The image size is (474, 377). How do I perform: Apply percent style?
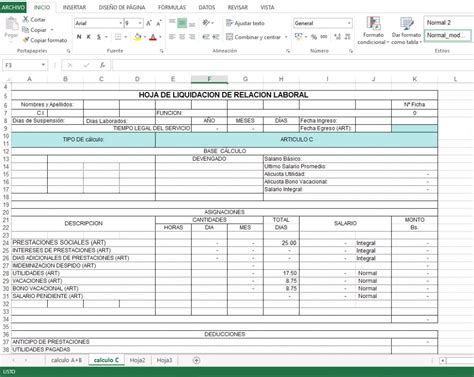(x=314, y=37)
